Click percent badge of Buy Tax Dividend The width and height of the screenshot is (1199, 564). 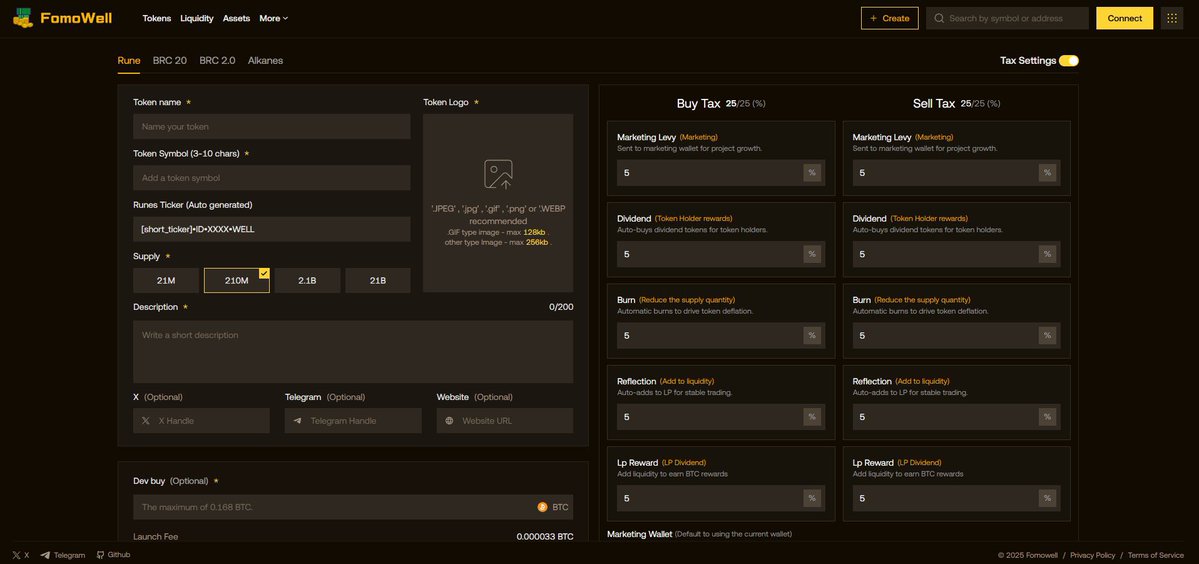coord(811,254)
